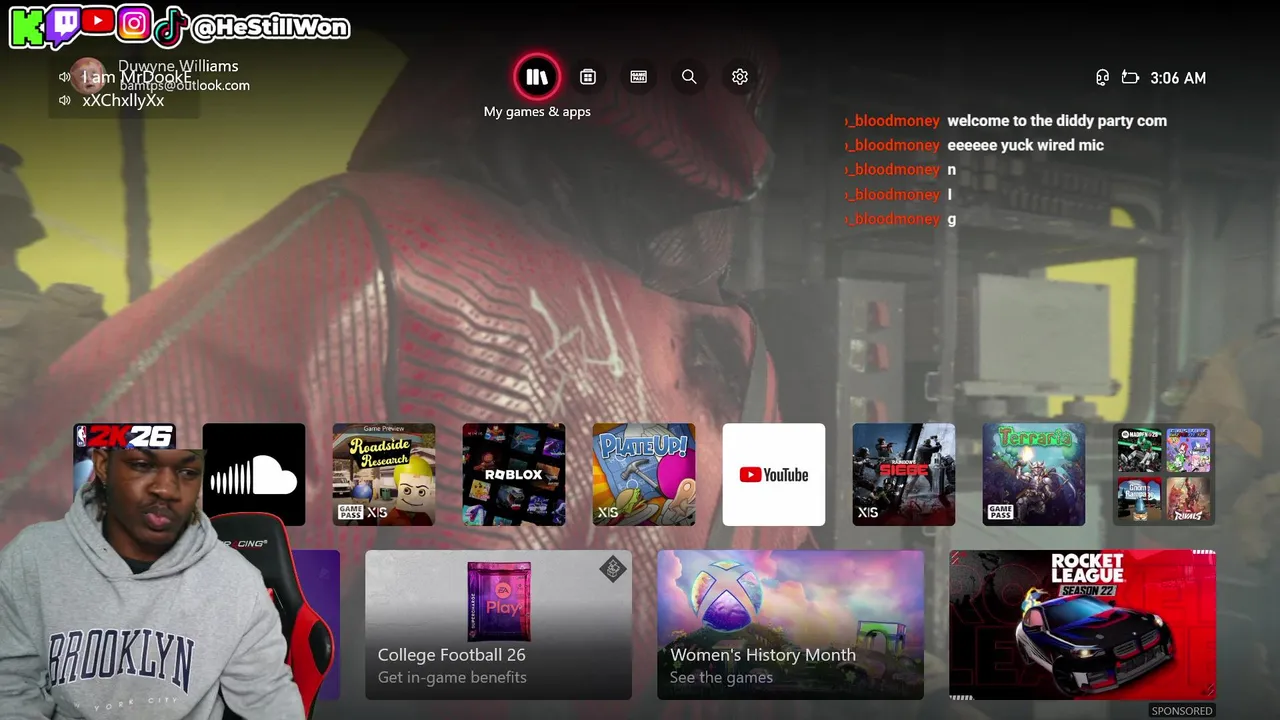This screenshot has height=720, width=1280.
Task: Click the controller battery icon
Action: [x=1130, y=77]
